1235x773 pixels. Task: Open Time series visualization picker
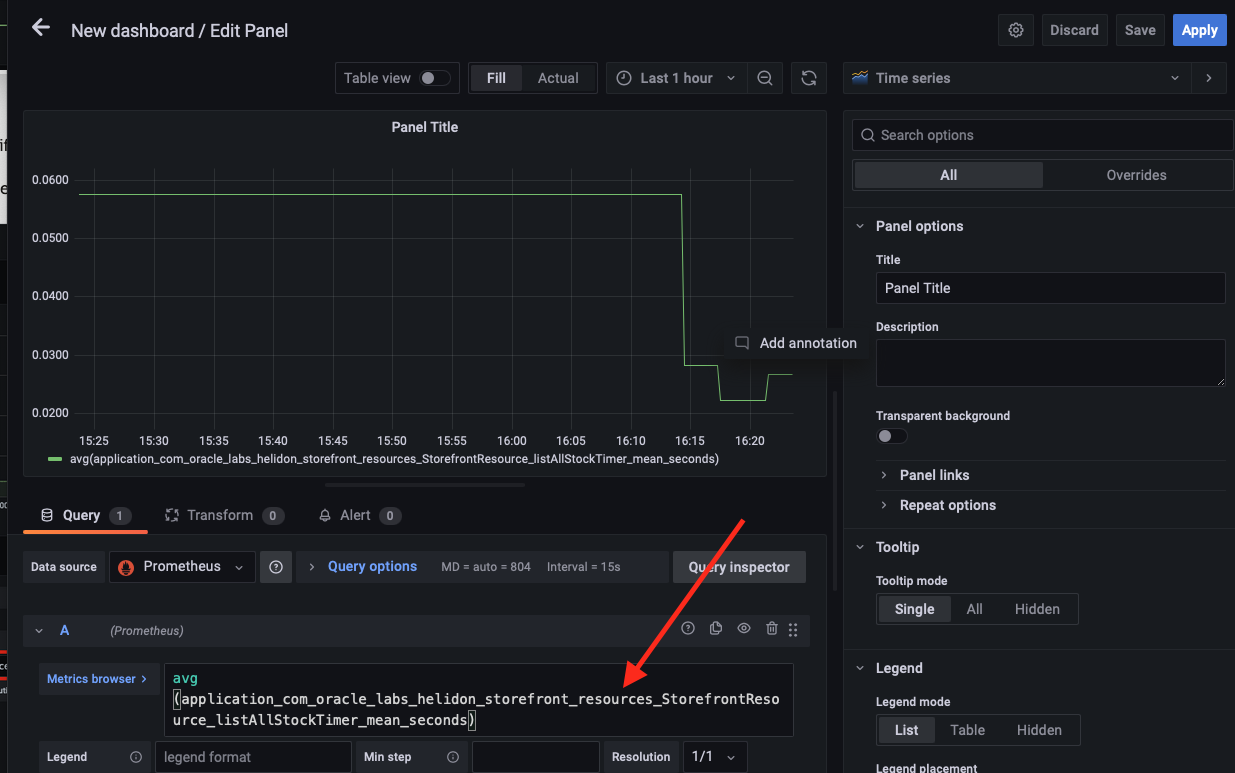pos(1018,78)
